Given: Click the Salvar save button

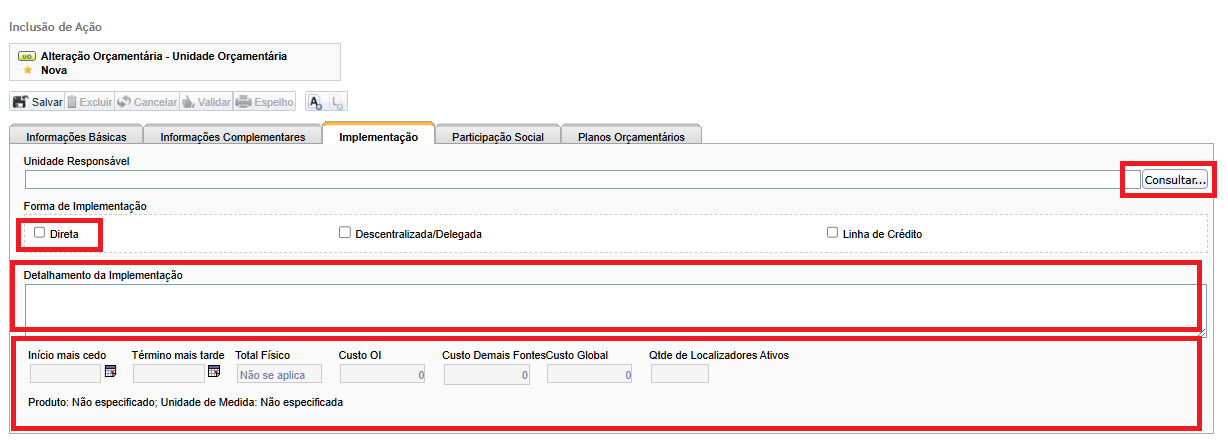Looking at the screenshot, I should (37, 102).
